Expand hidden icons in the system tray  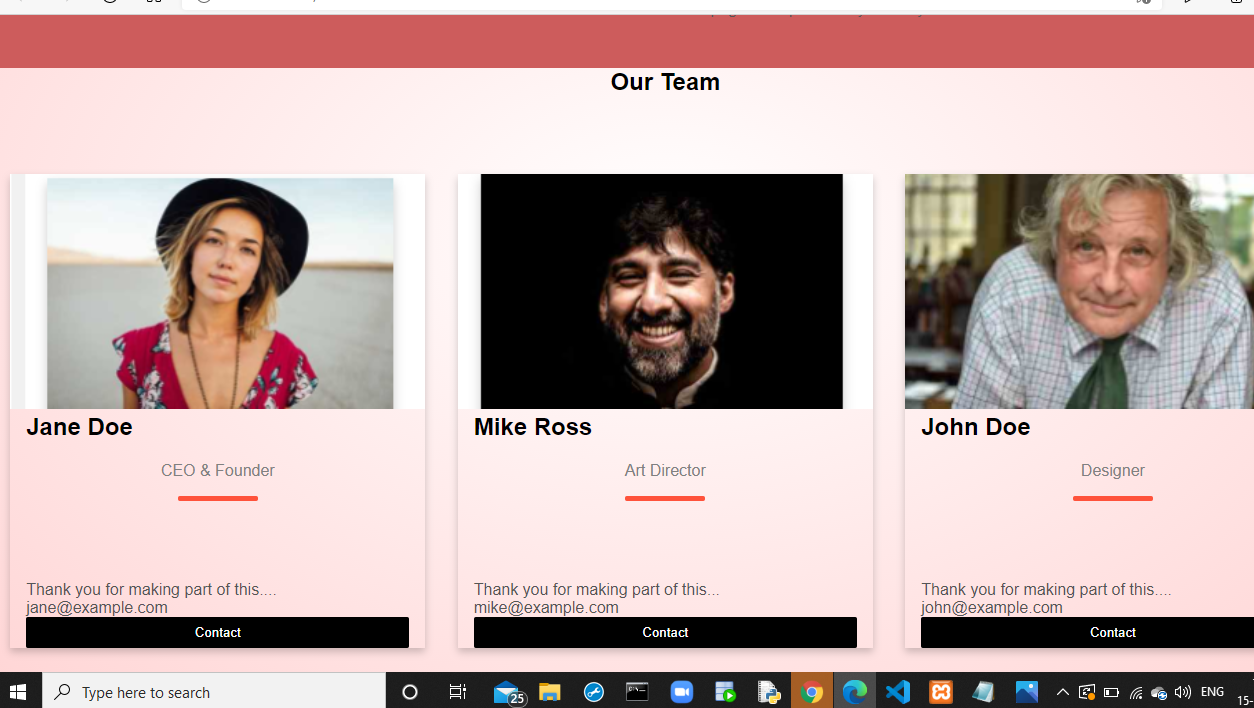[1062, 691]
